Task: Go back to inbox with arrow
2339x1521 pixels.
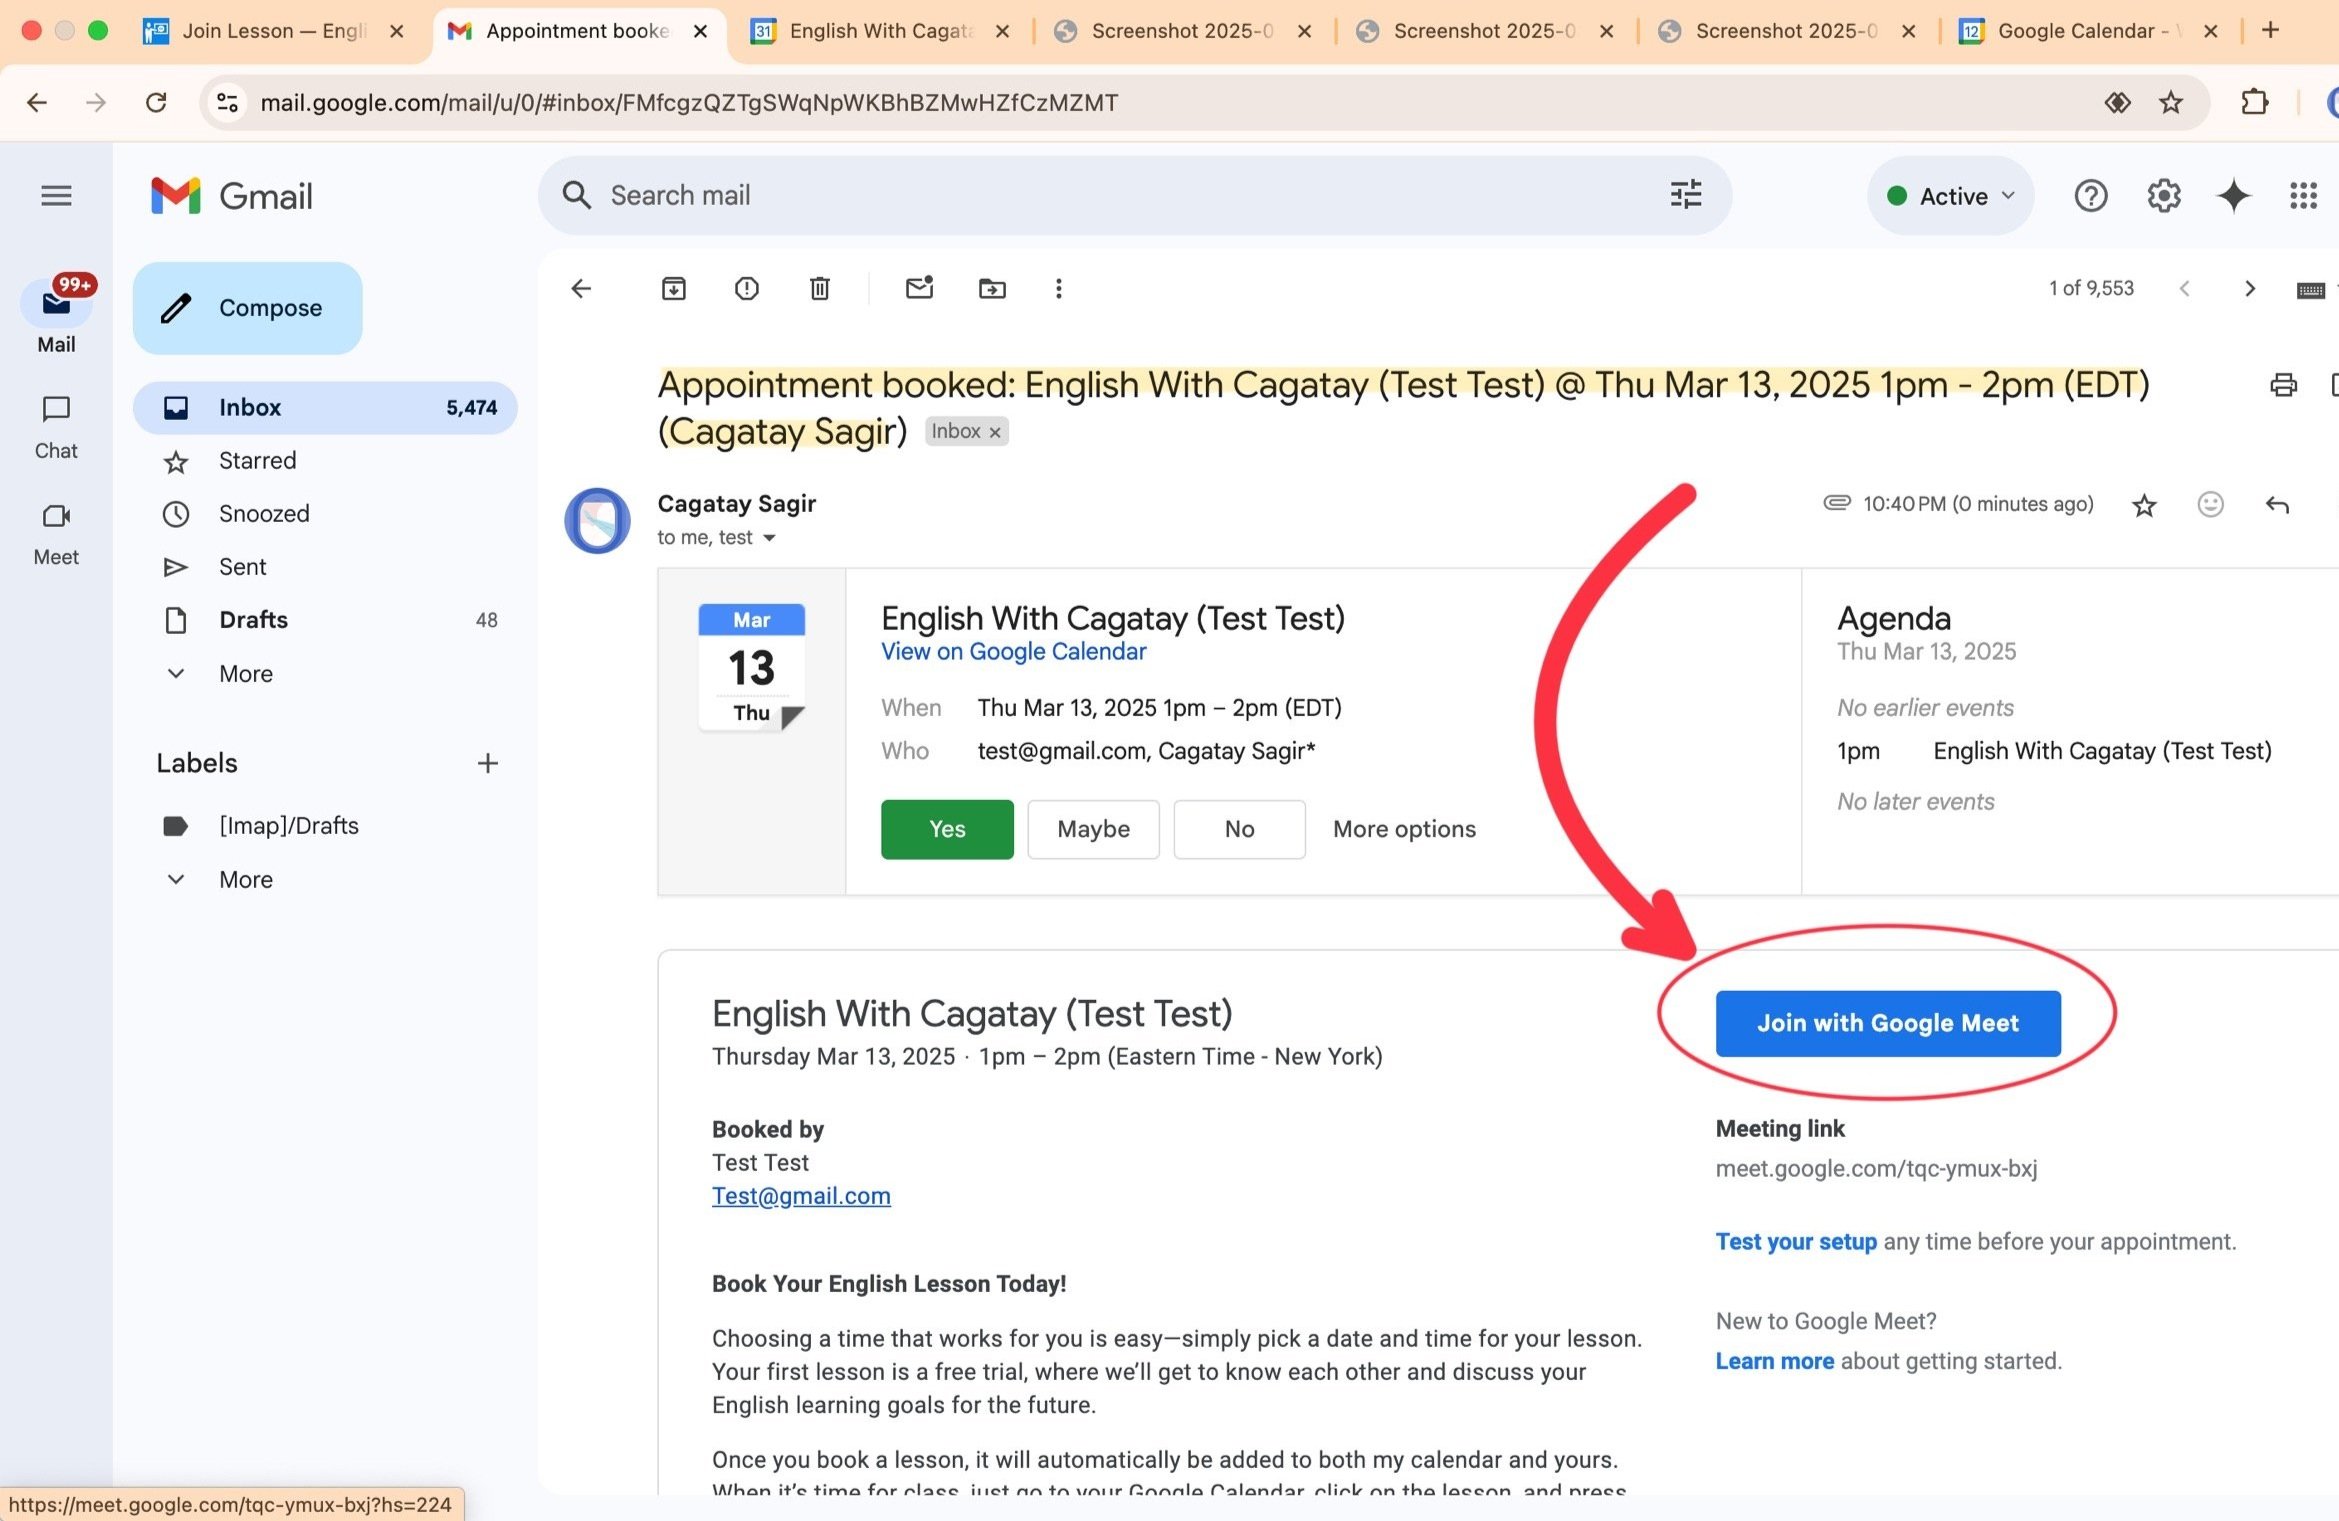Action: [x=581, y=289]
